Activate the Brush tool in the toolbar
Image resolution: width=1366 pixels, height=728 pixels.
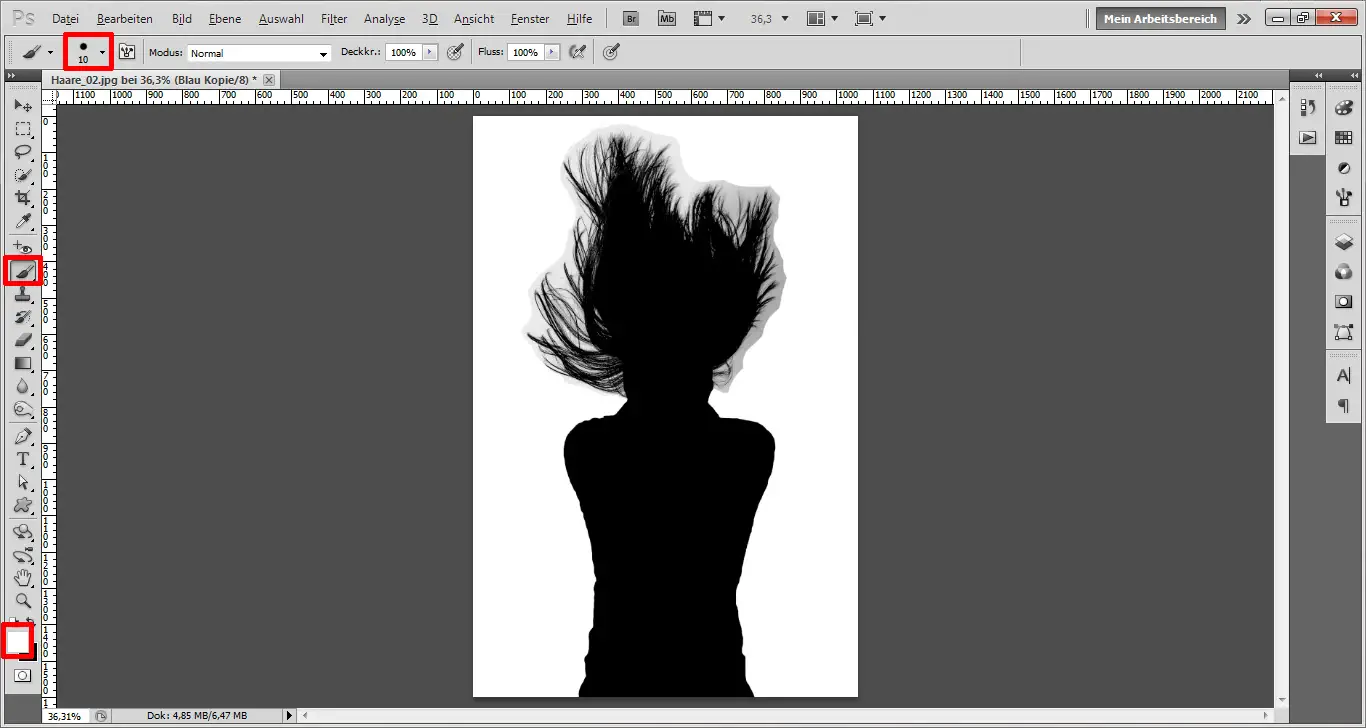pyautogui.click(x=23, y=270)
